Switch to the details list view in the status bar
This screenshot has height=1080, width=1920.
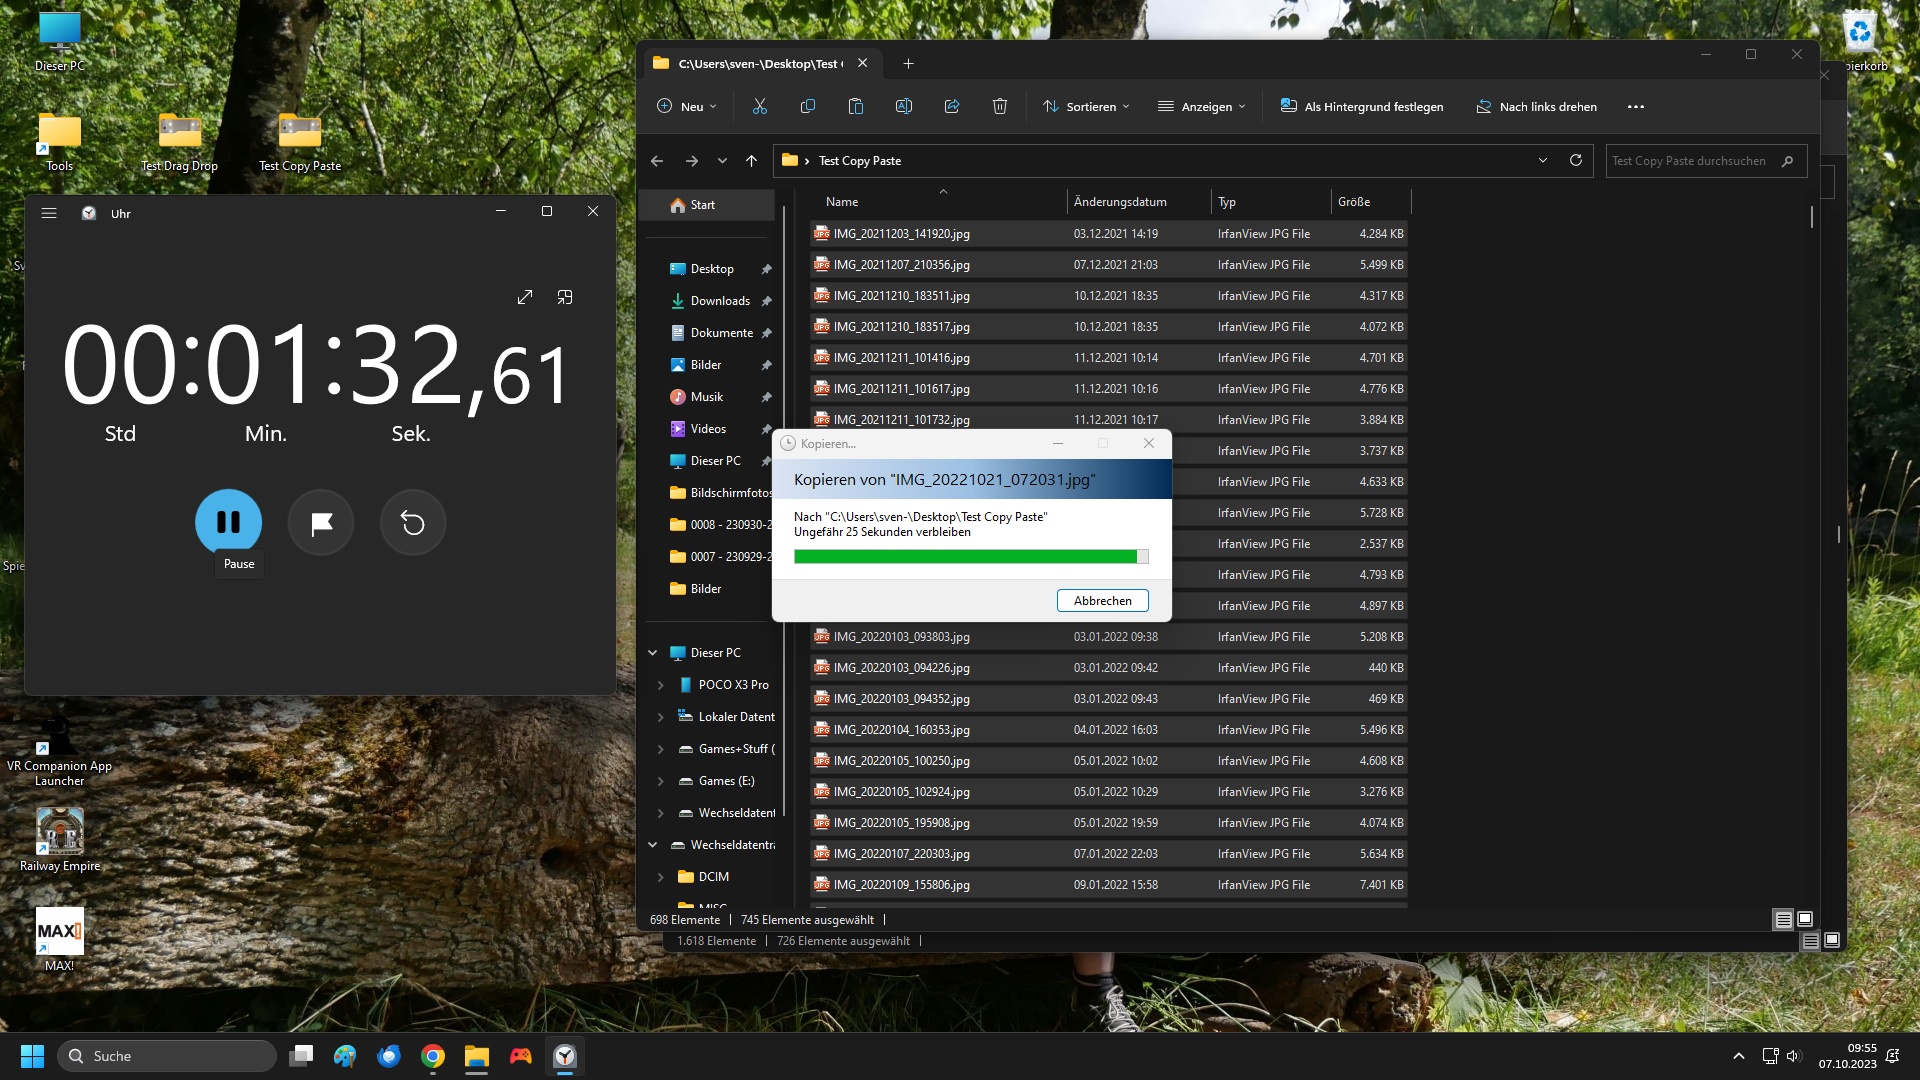click(1783, 919)
